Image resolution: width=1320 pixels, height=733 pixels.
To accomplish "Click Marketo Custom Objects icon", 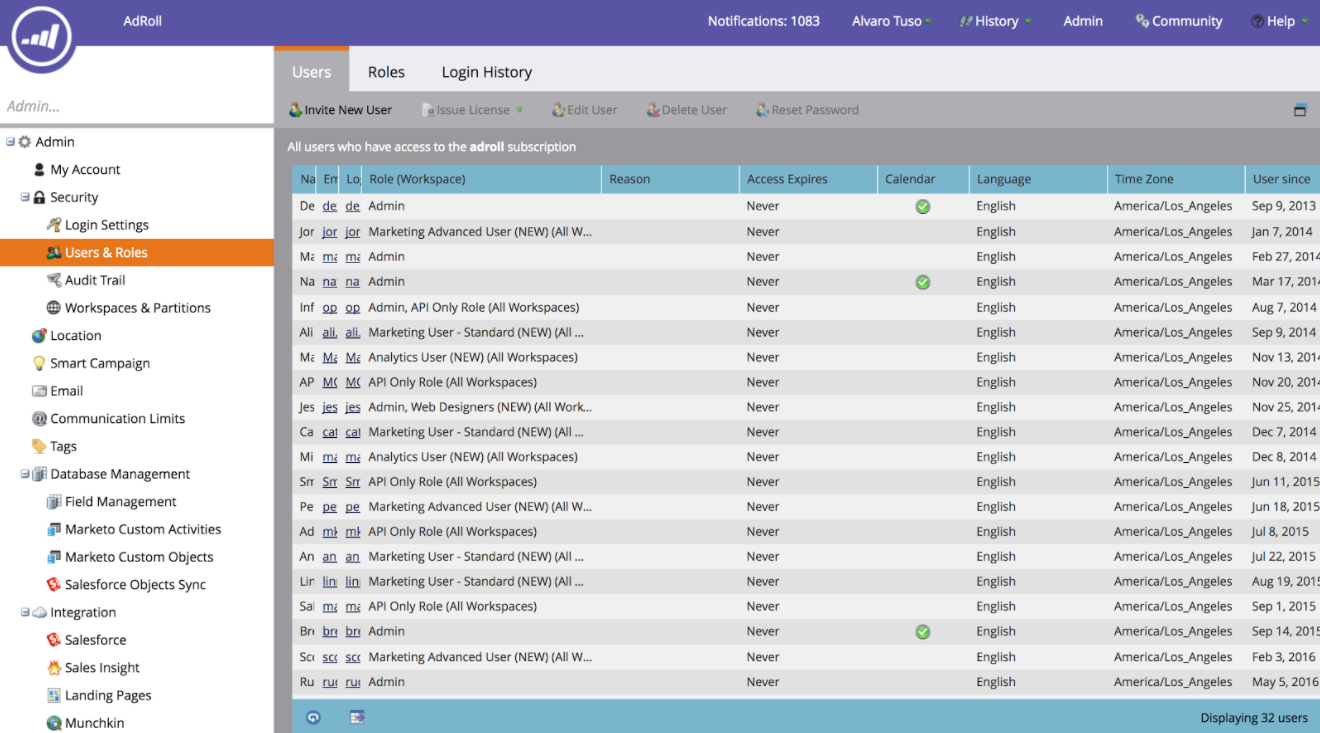I will pos(54,557).
